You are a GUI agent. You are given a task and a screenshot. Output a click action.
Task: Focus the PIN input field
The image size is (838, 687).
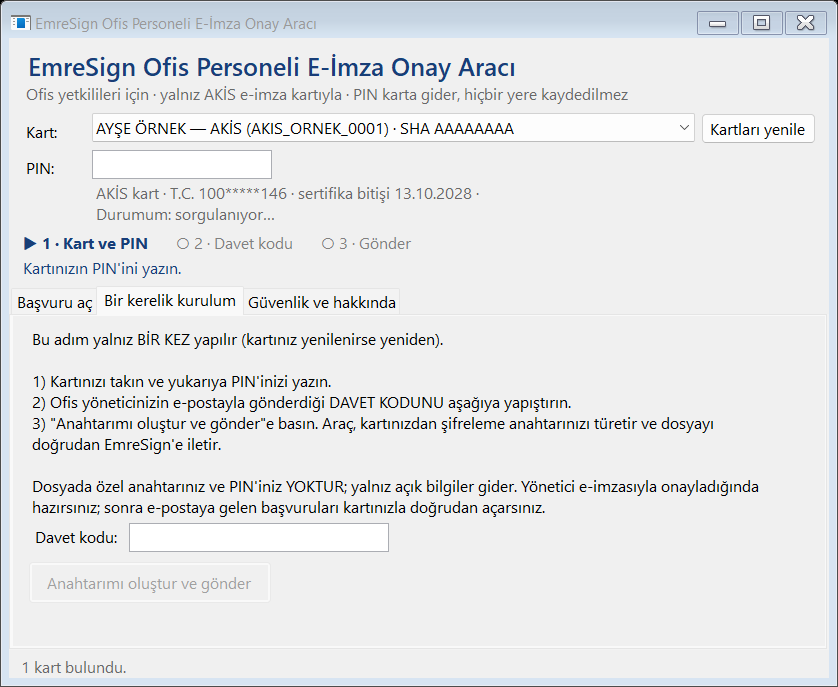pyautogui.click(x=182, y=165)
